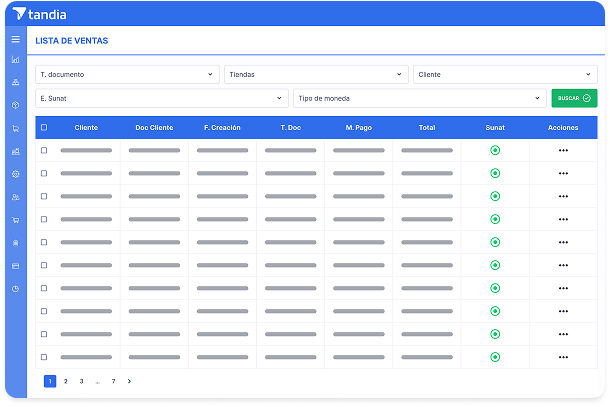Click the green Buscar button
Screen dimensions: 610x407
click(574, 98)
